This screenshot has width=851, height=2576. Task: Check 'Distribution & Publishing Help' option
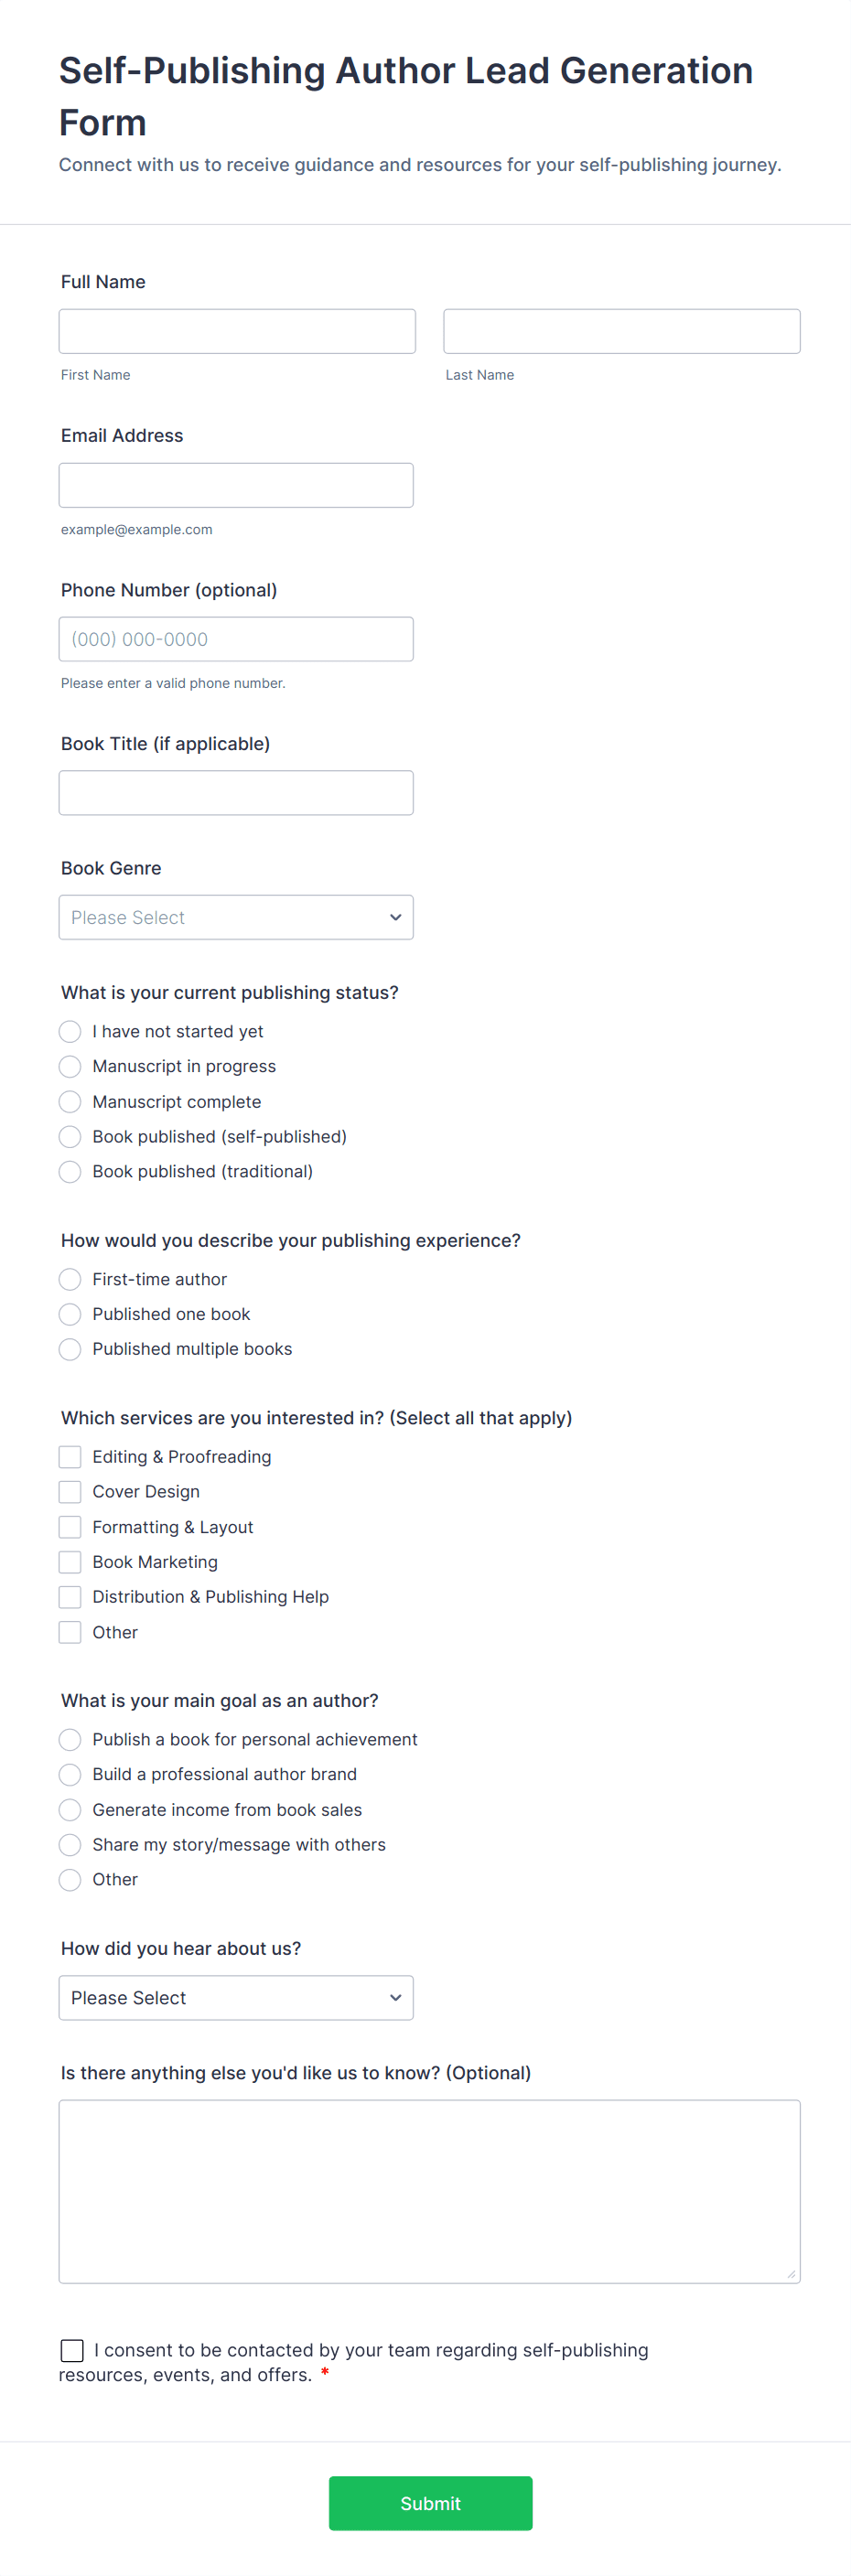coord(70,1597)
